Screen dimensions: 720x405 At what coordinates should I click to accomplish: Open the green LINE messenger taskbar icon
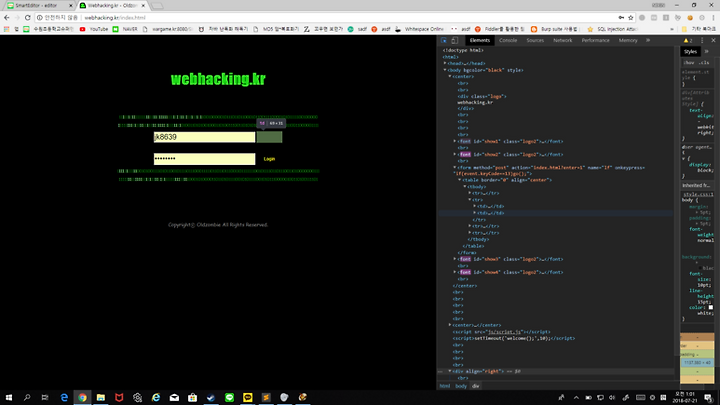(229, 397)
